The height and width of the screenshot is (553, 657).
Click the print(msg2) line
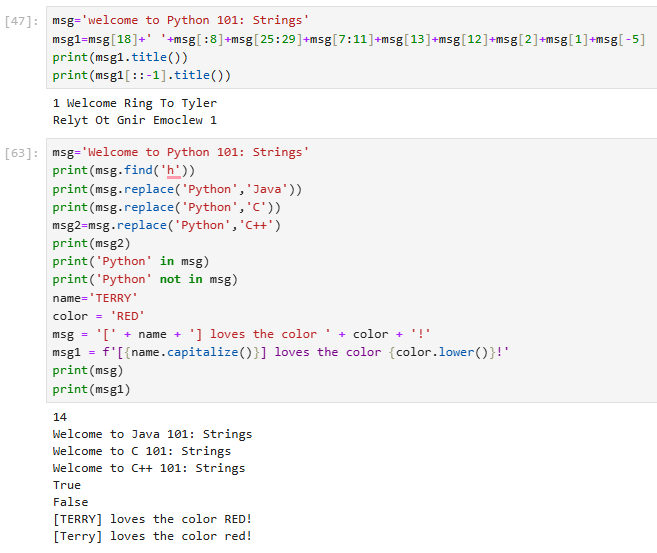(91, 243)
